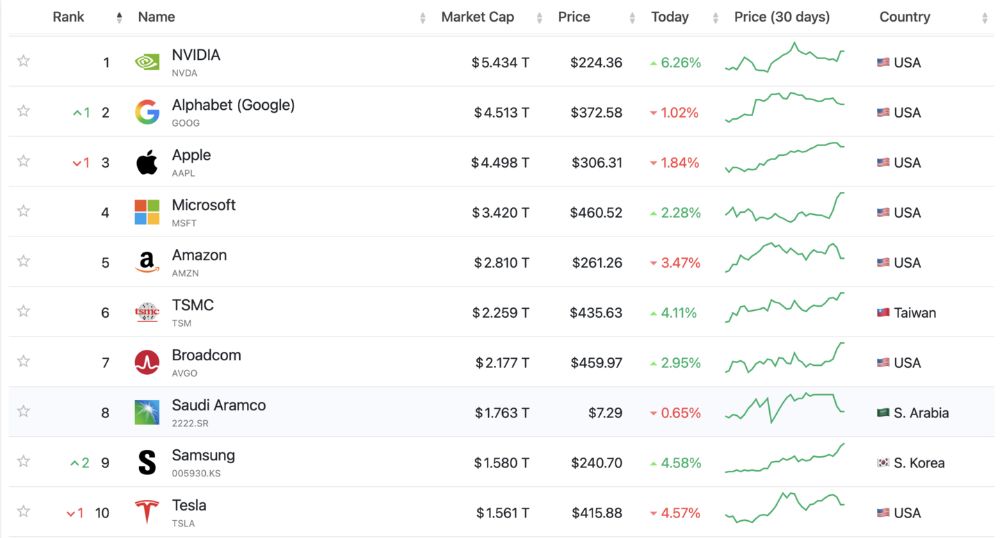The height and width of the screenshot is (538, 1000).
Task: Click the Tesla 30-day price chart
Action: tap(784, 507)
